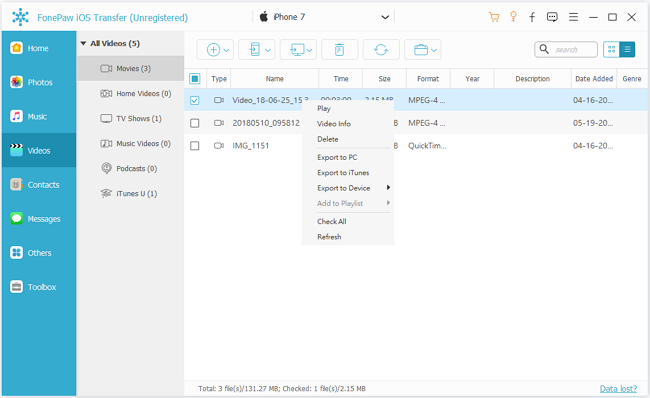Select Podcasts (0) category
The width and height of the screenshot is (650, 398).
130,168
